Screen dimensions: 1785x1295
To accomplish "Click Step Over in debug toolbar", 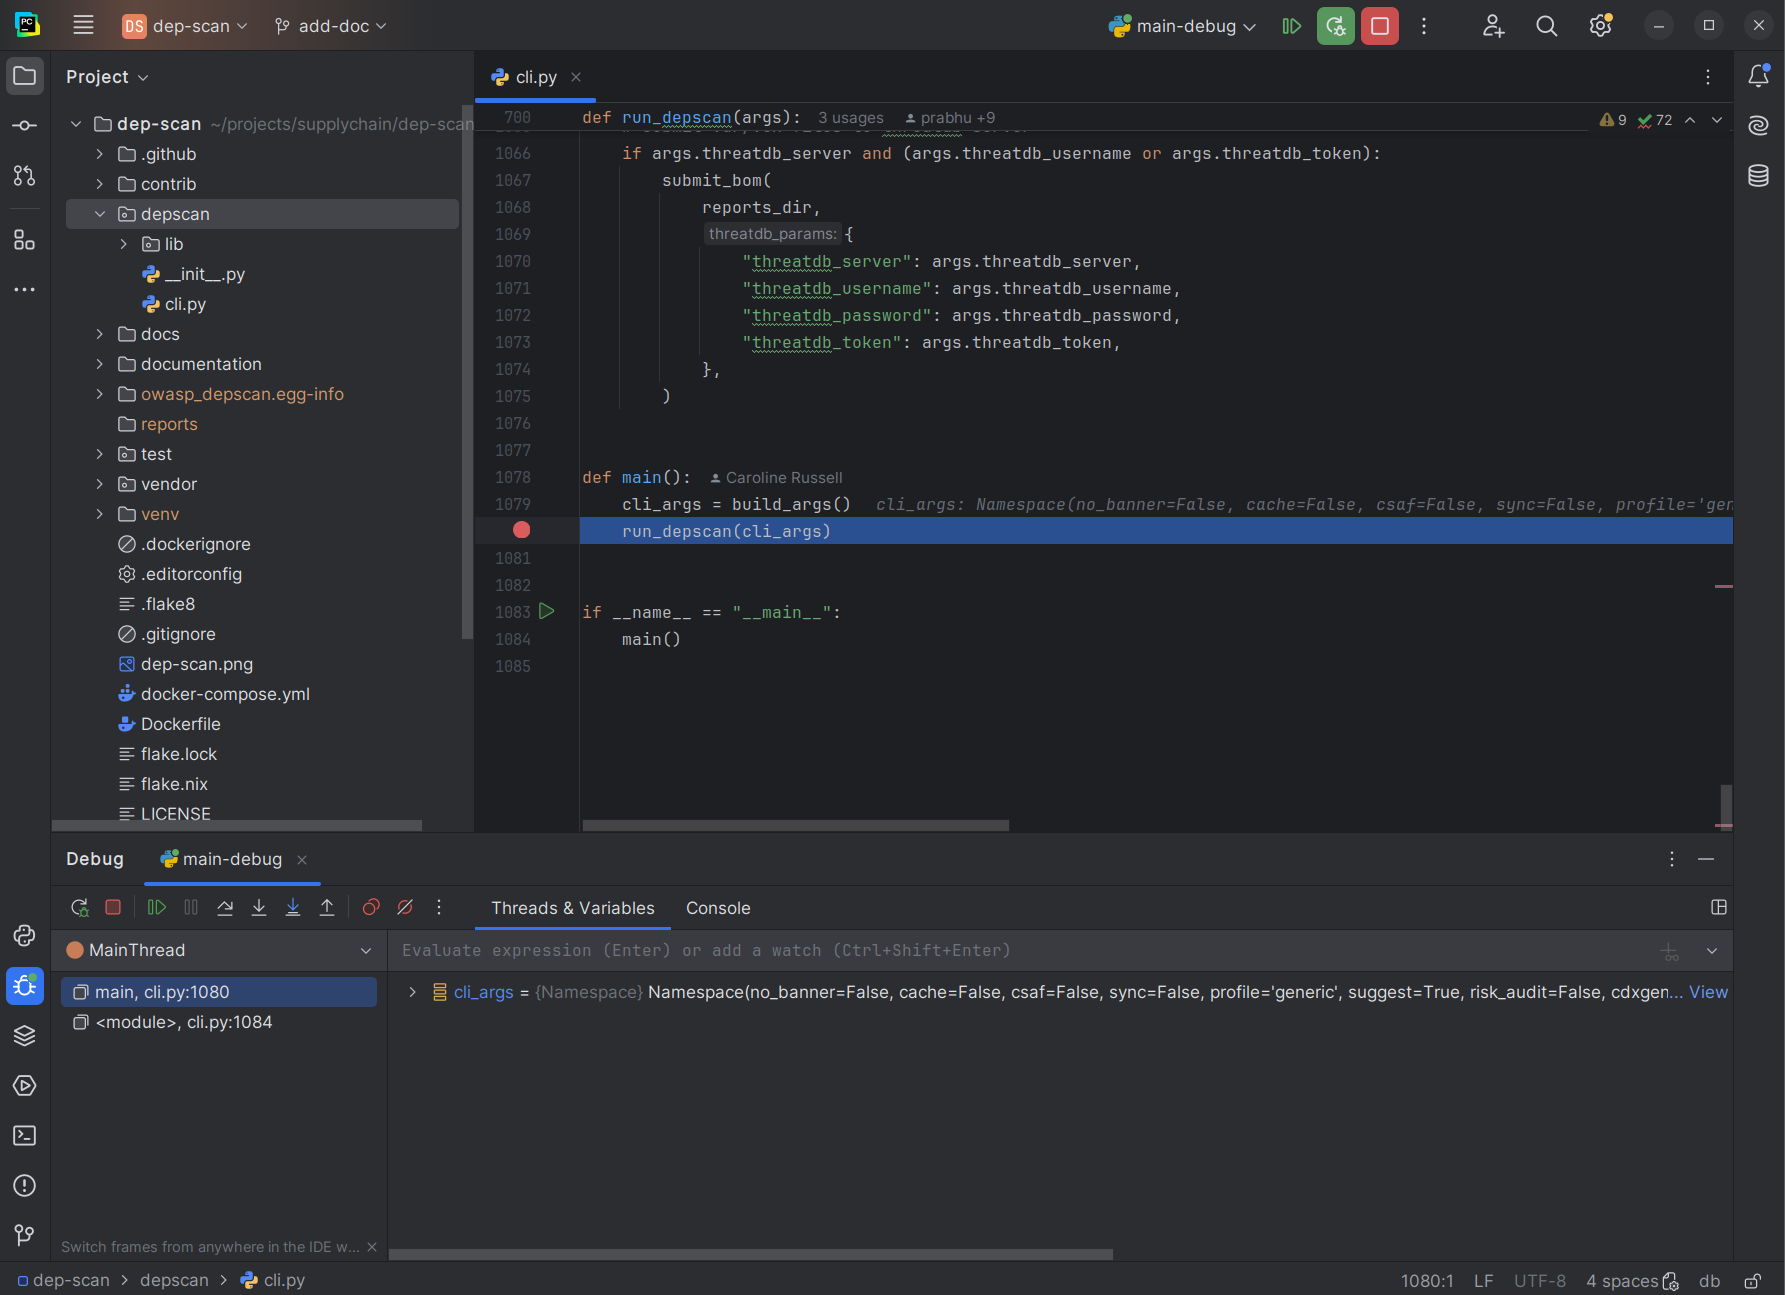I will coord(225,908).
